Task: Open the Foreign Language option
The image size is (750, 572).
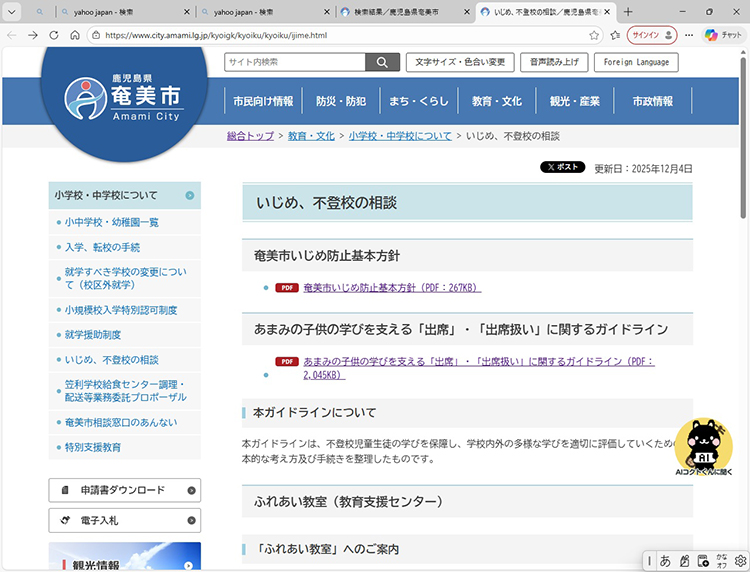Action: click(x=636, y=62)
